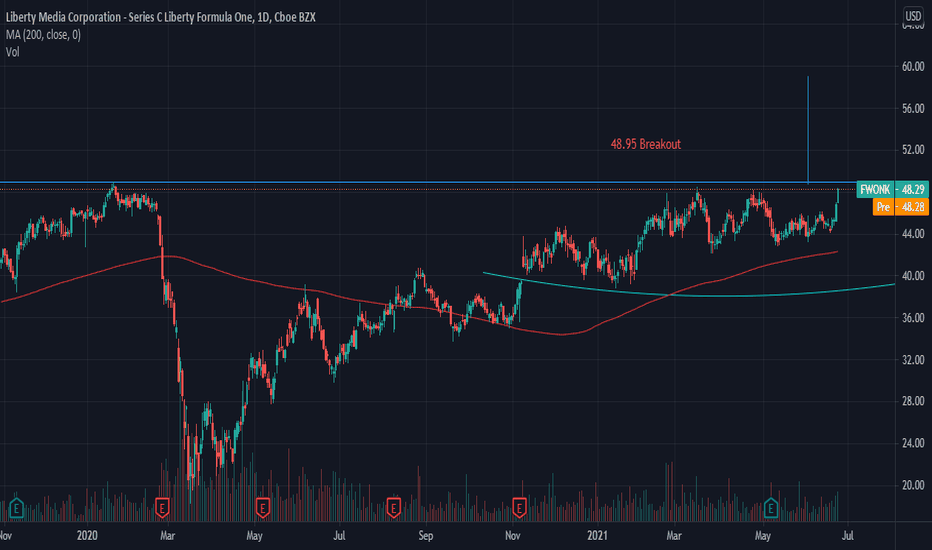Screen dimensions: 932x550
Task: Select the MA (200, close, 0) indicator legend
Action: coord(43,35)
